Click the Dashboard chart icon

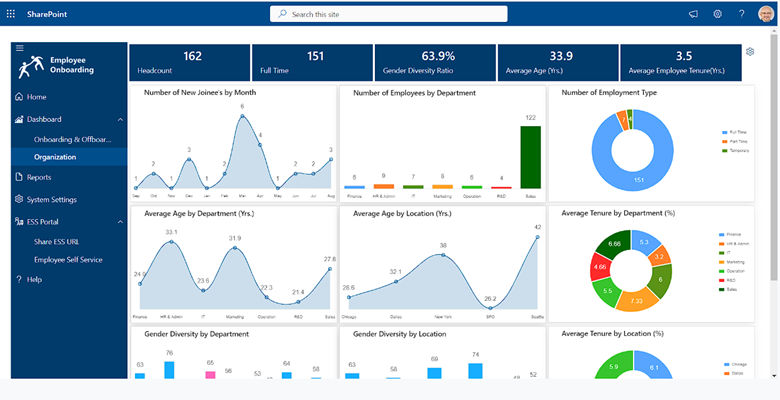coord(19,119)
